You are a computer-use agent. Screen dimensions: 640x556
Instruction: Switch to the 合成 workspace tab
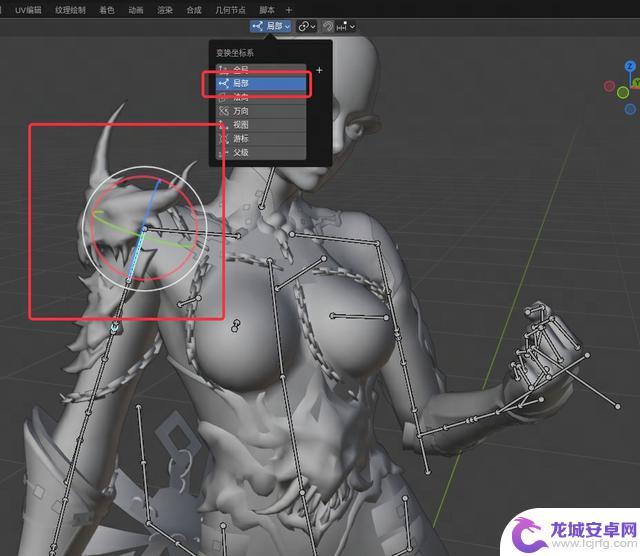(194, 10)
